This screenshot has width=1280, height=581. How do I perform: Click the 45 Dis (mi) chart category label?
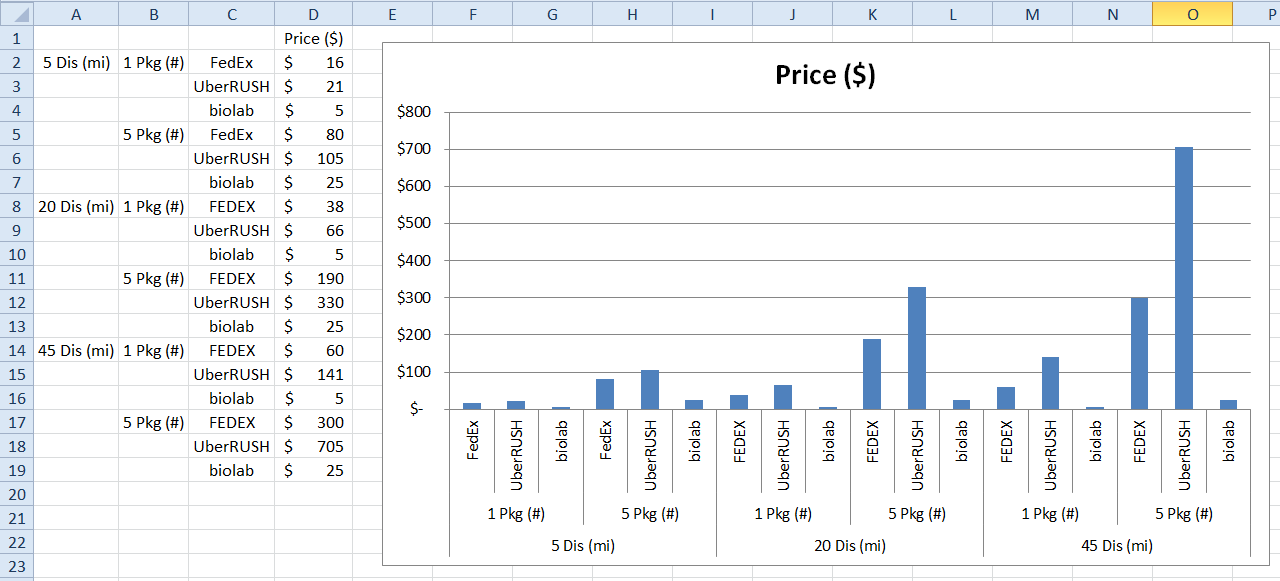click(x=1117, y=546)
